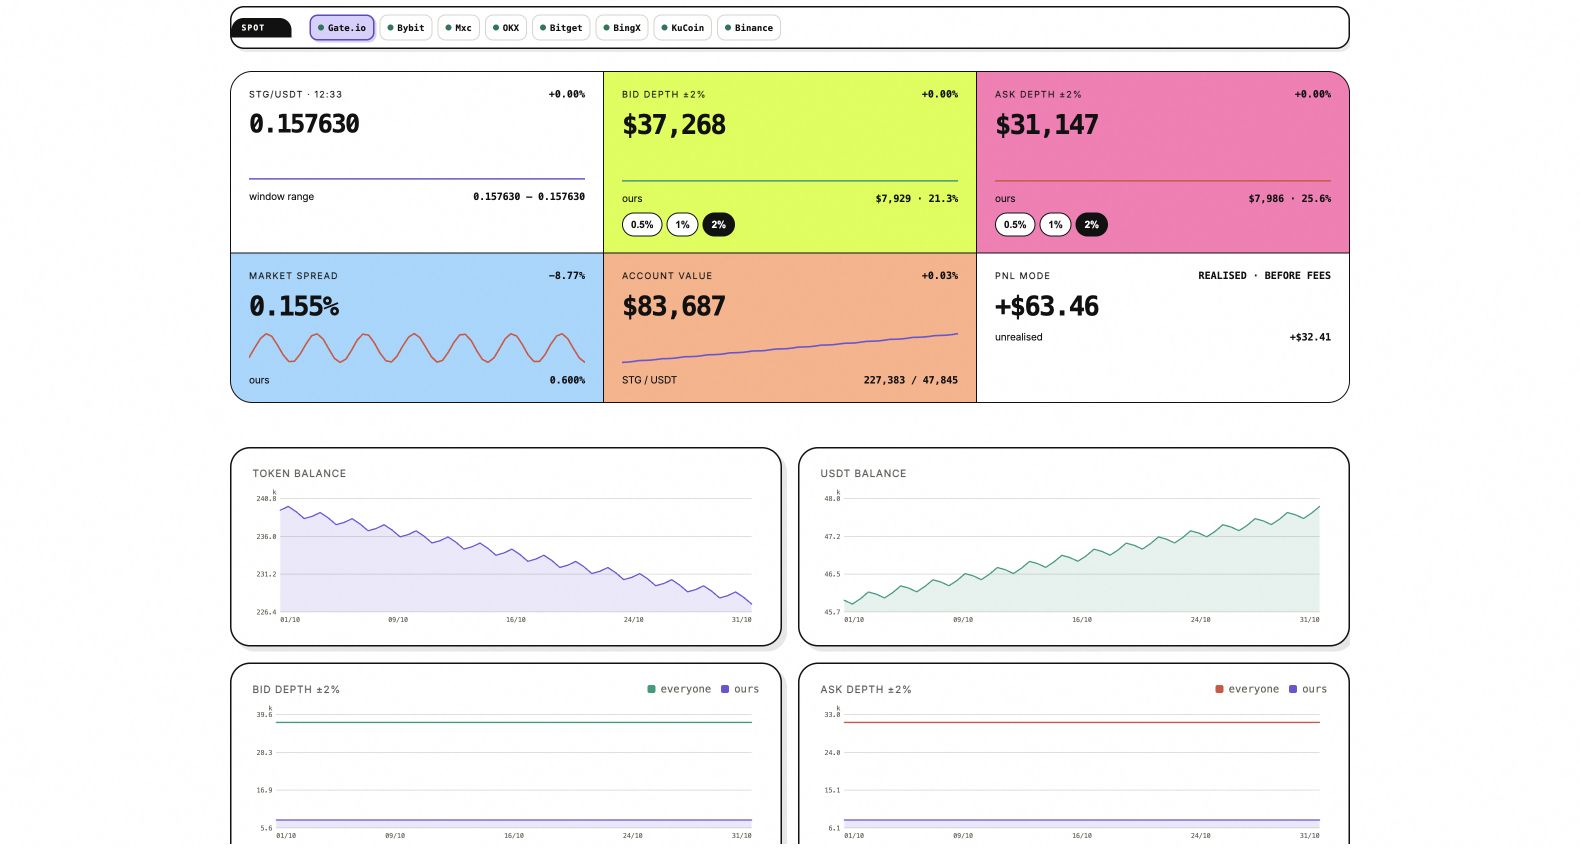Switch to the OKX exchange
This screenshot has width=1580, height=848.
506,28
